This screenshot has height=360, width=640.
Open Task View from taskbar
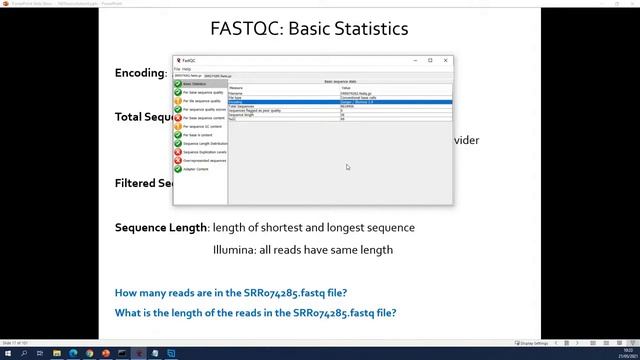coord(40,353)
